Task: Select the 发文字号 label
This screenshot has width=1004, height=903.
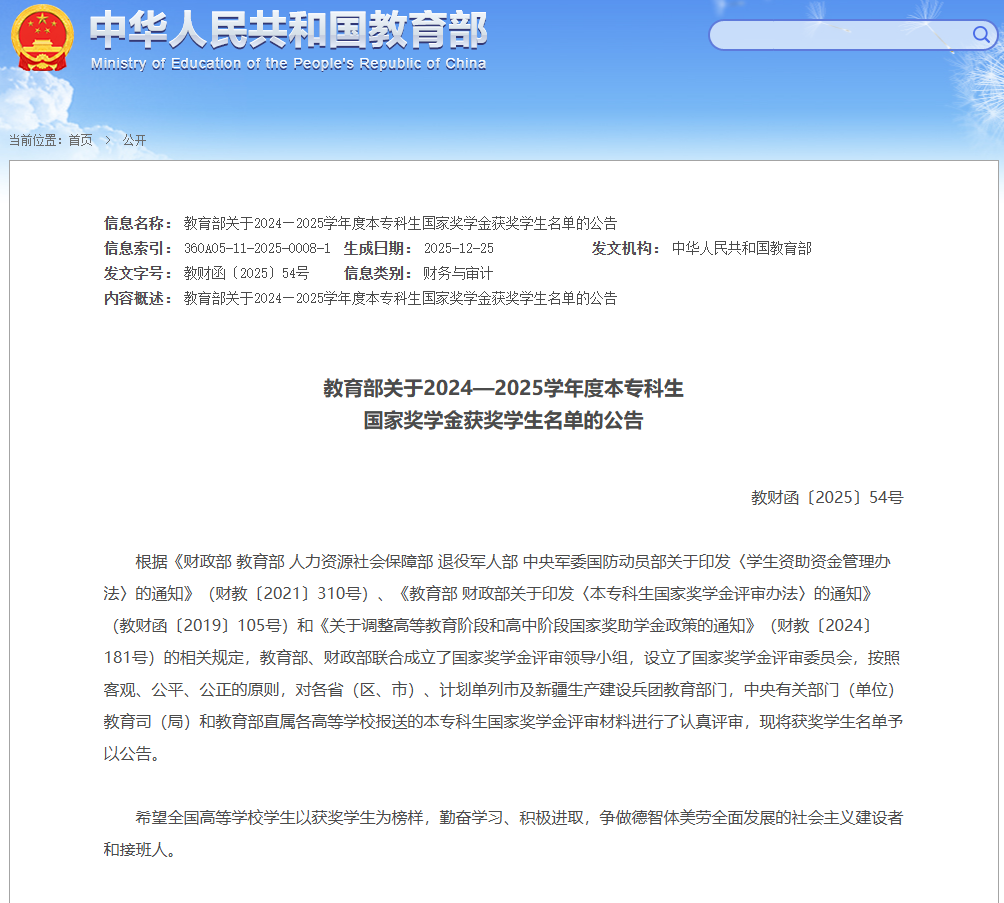Action: point(138,273)
